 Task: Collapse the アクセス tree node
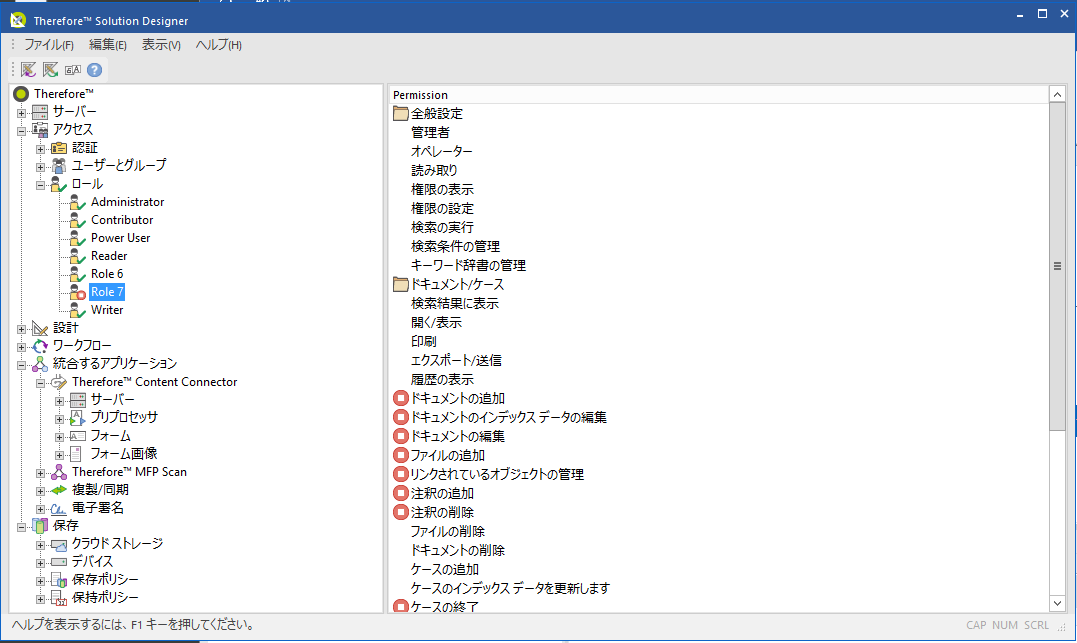(21, 130)
